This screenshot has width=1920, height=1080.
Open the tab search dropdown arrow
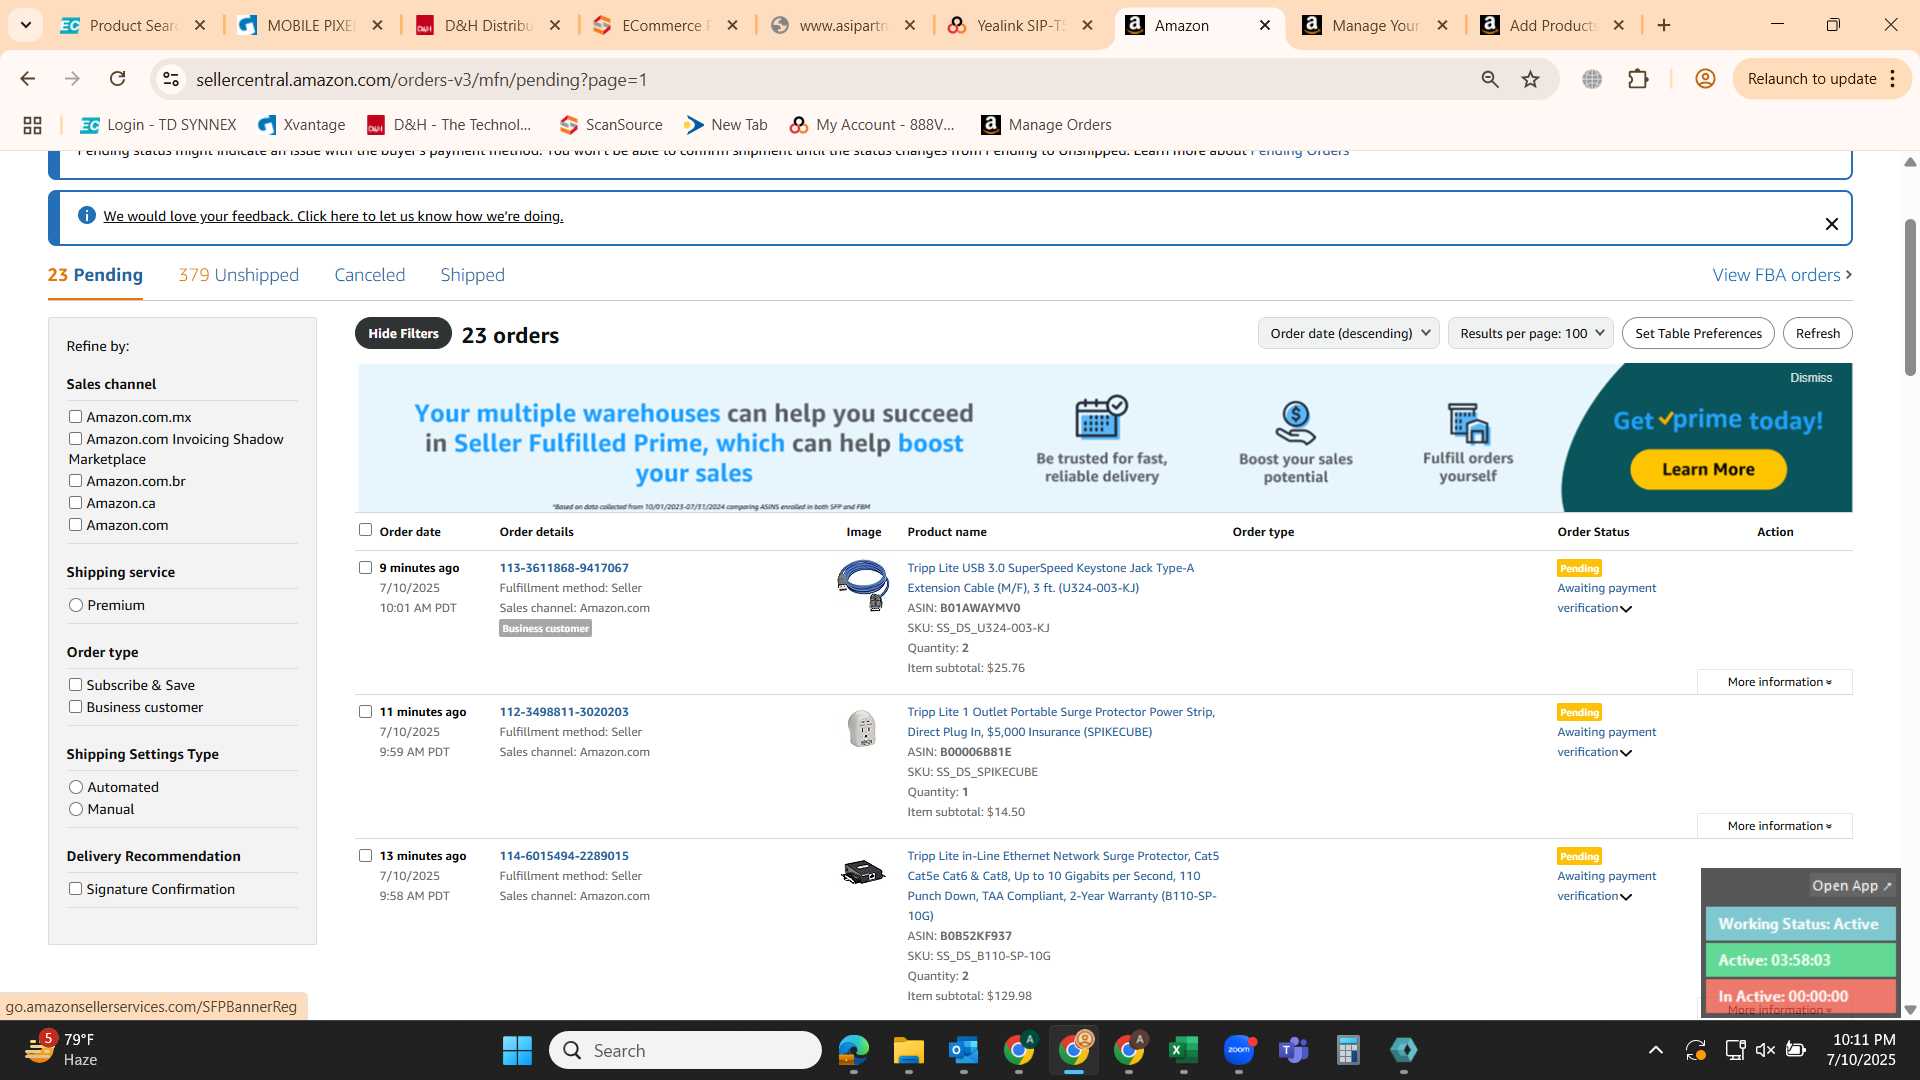[x=25, y=25]
